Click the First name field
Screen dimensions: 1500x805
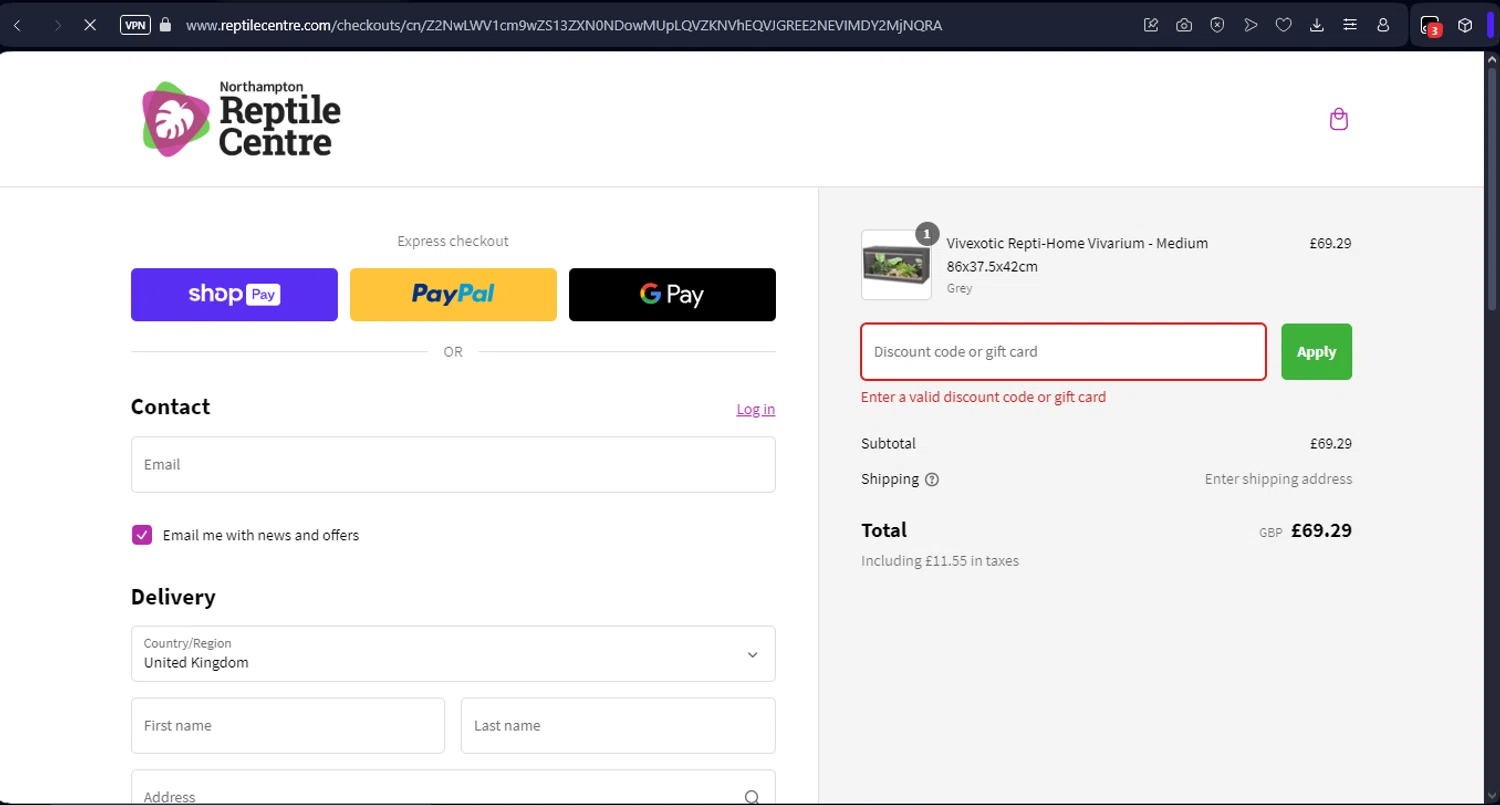288,726
